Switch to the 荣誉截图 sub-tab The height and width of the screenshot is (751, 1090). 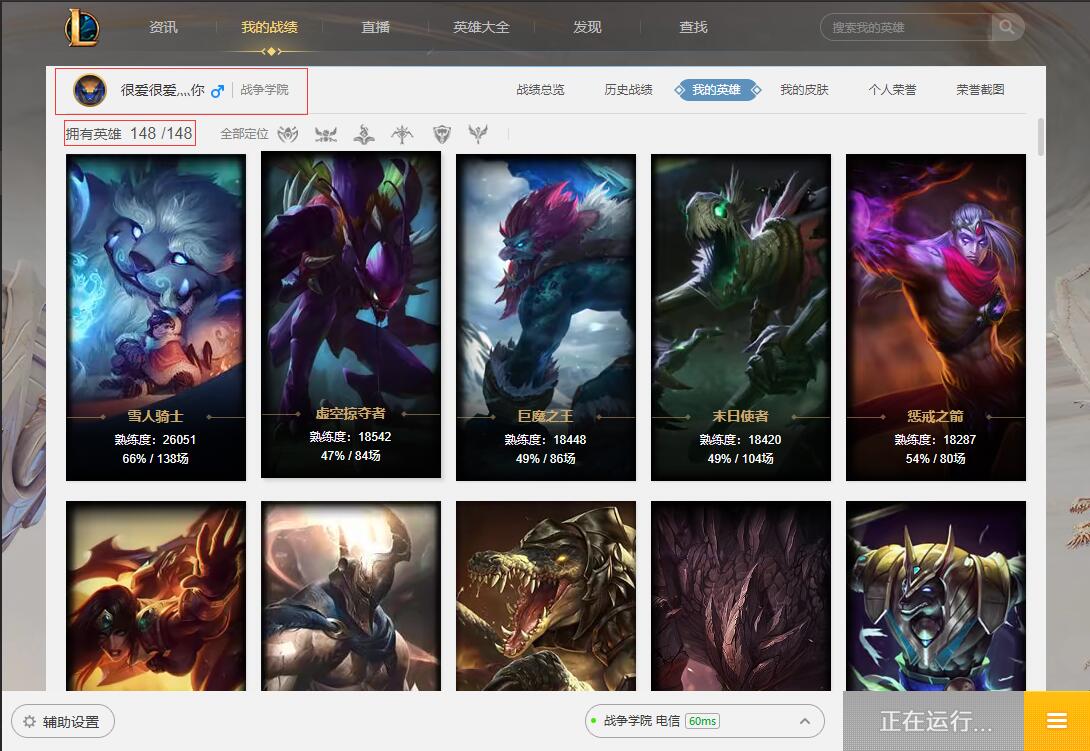[x=980, y=90]
